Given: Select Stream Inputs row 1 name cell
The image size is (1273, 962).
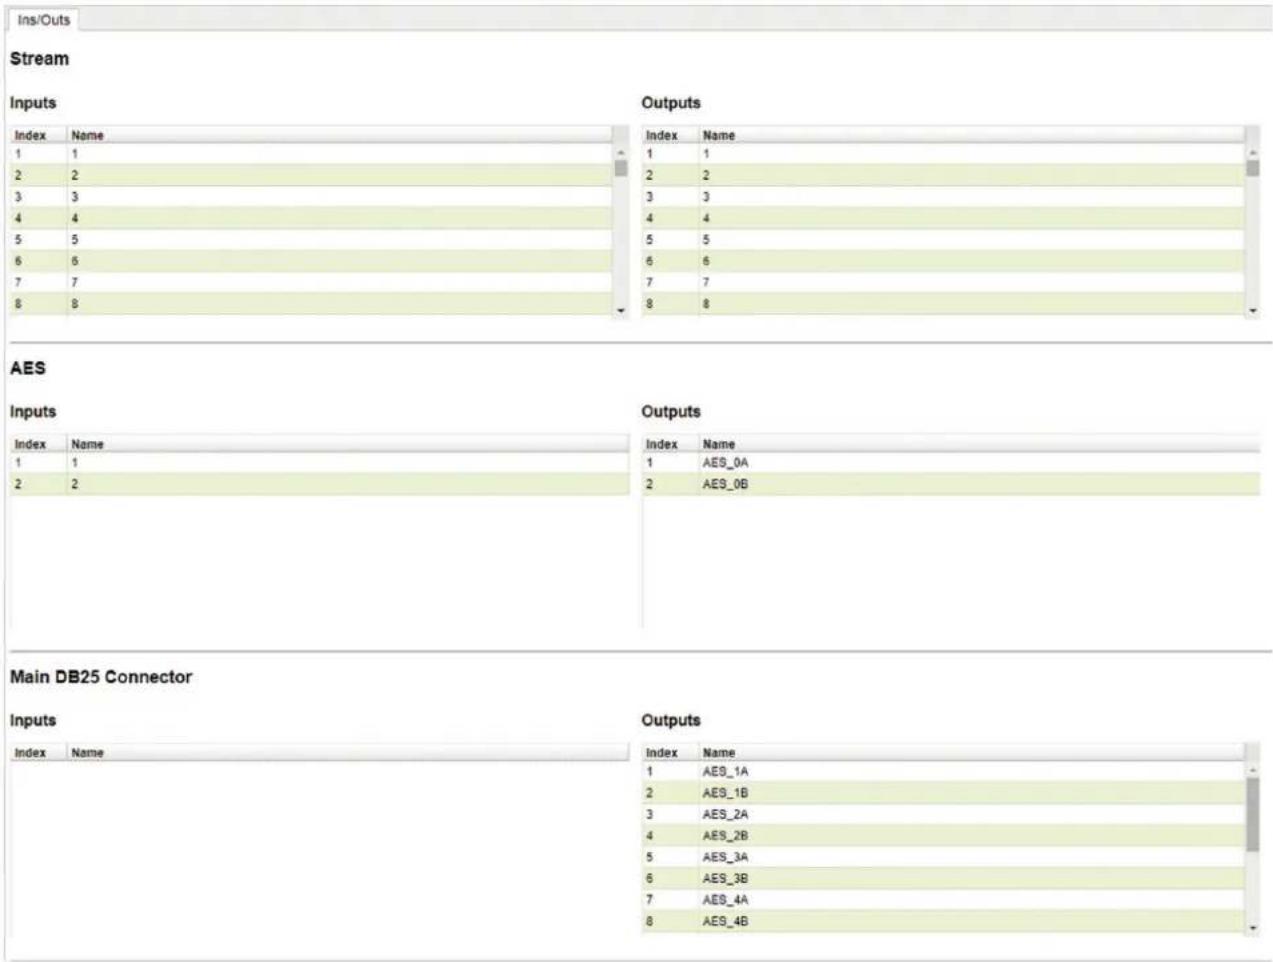Looking at the screenshot, I should click(339, 154).
